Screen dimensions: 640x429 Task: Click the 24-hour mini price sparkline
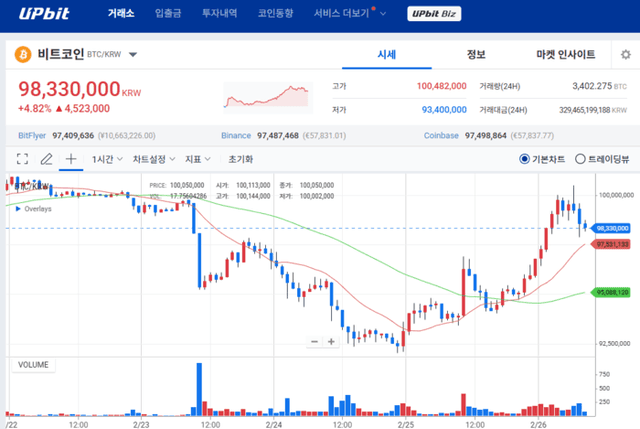pos(267,97)
